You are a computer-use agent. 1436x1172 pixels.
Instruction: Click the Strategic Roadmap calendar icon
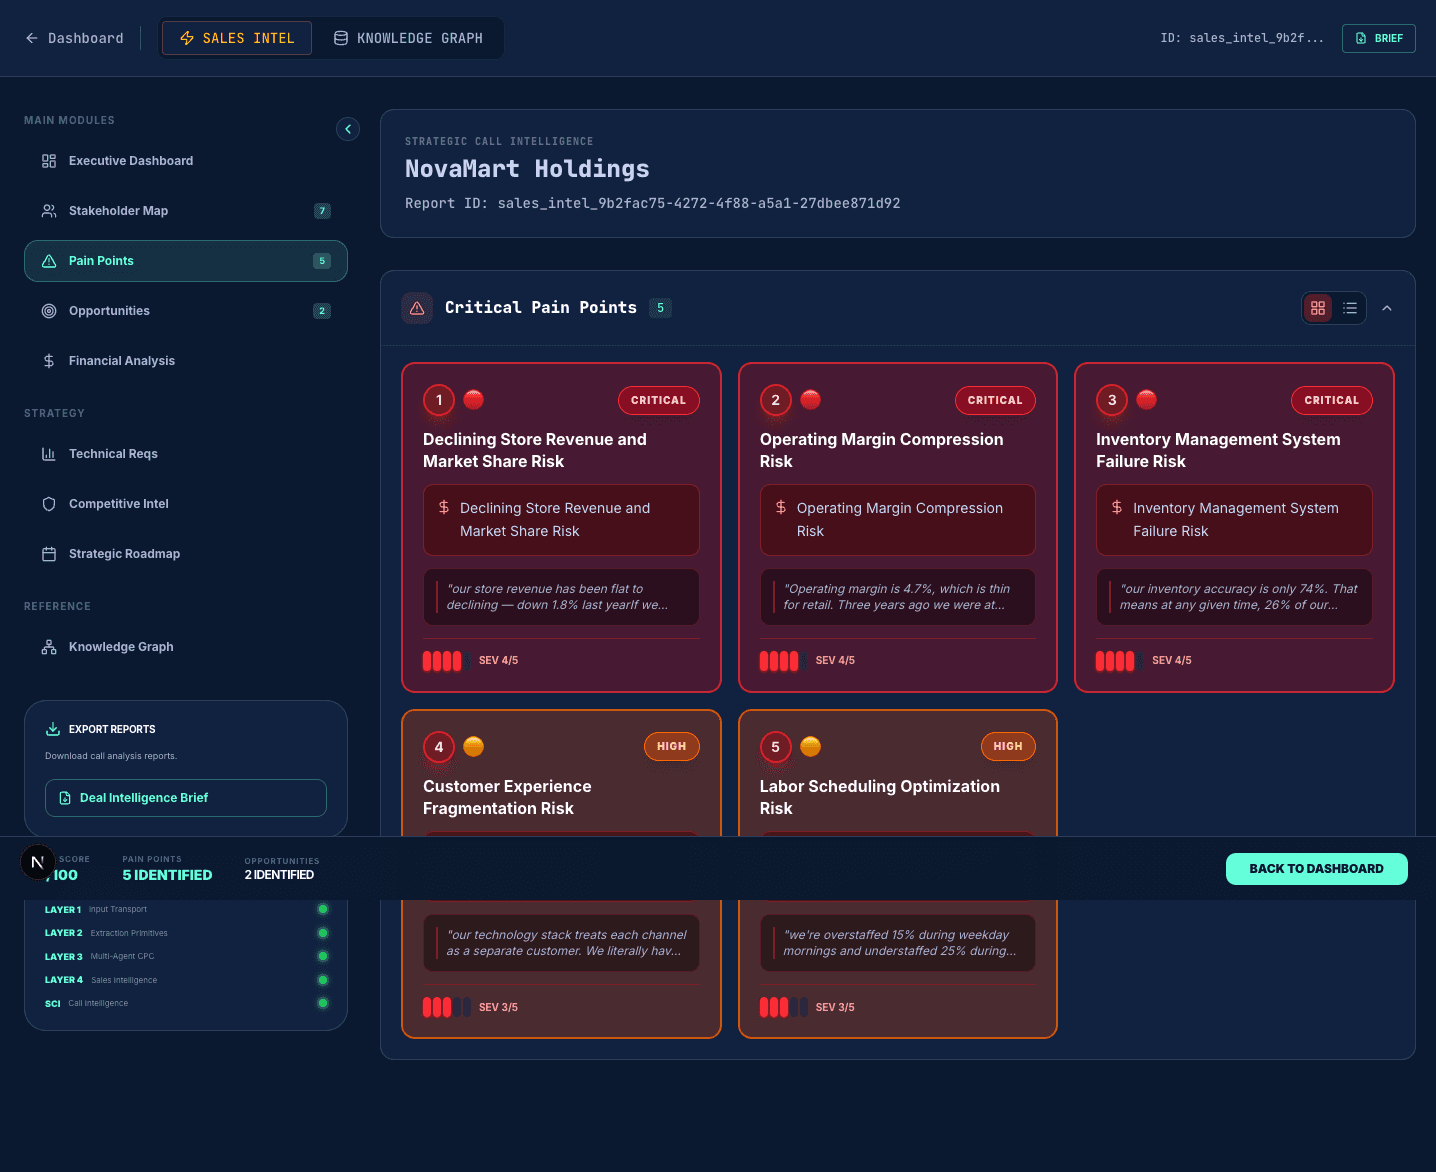click(x=49, y=554)
